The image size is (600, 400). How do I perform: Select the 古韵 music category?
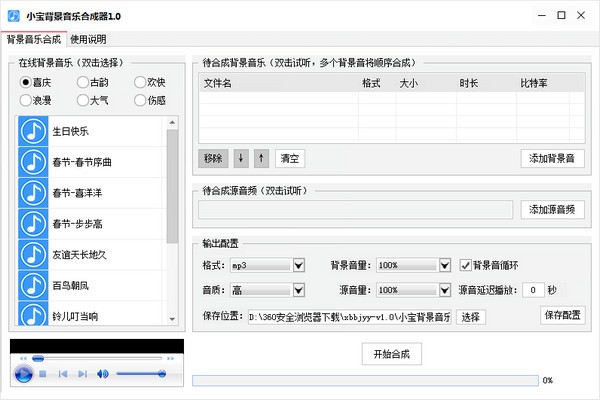(83, 82)
